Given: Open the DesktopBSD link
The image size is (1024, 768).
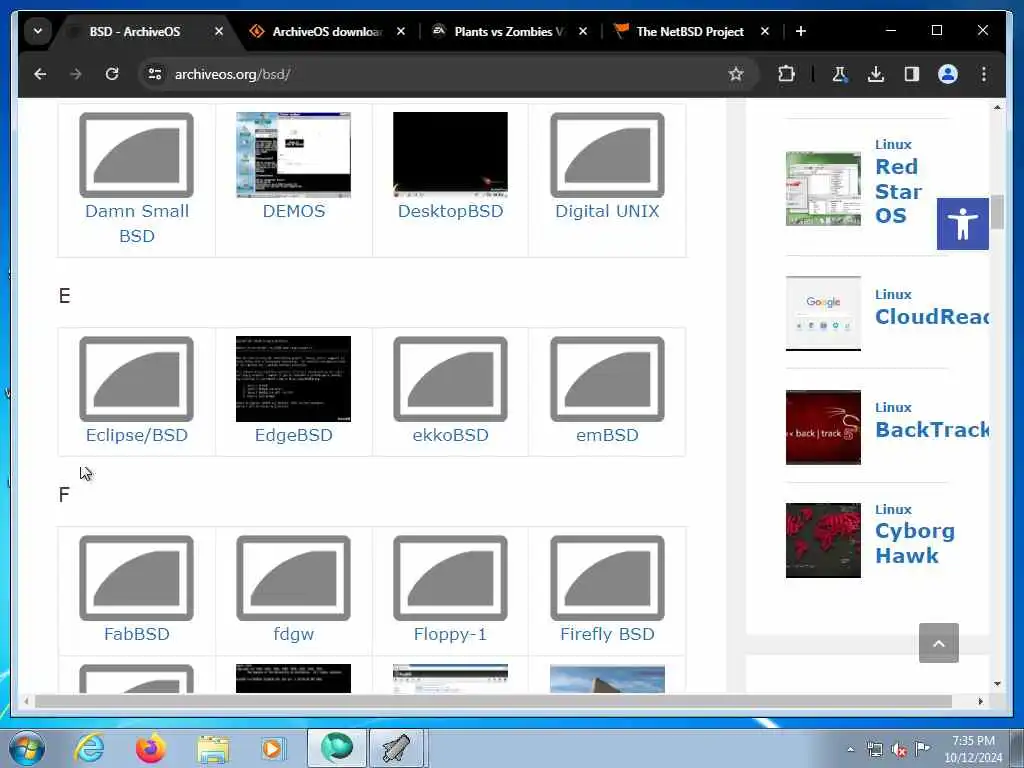Looking at the screenshot, I should click(451, 211).
